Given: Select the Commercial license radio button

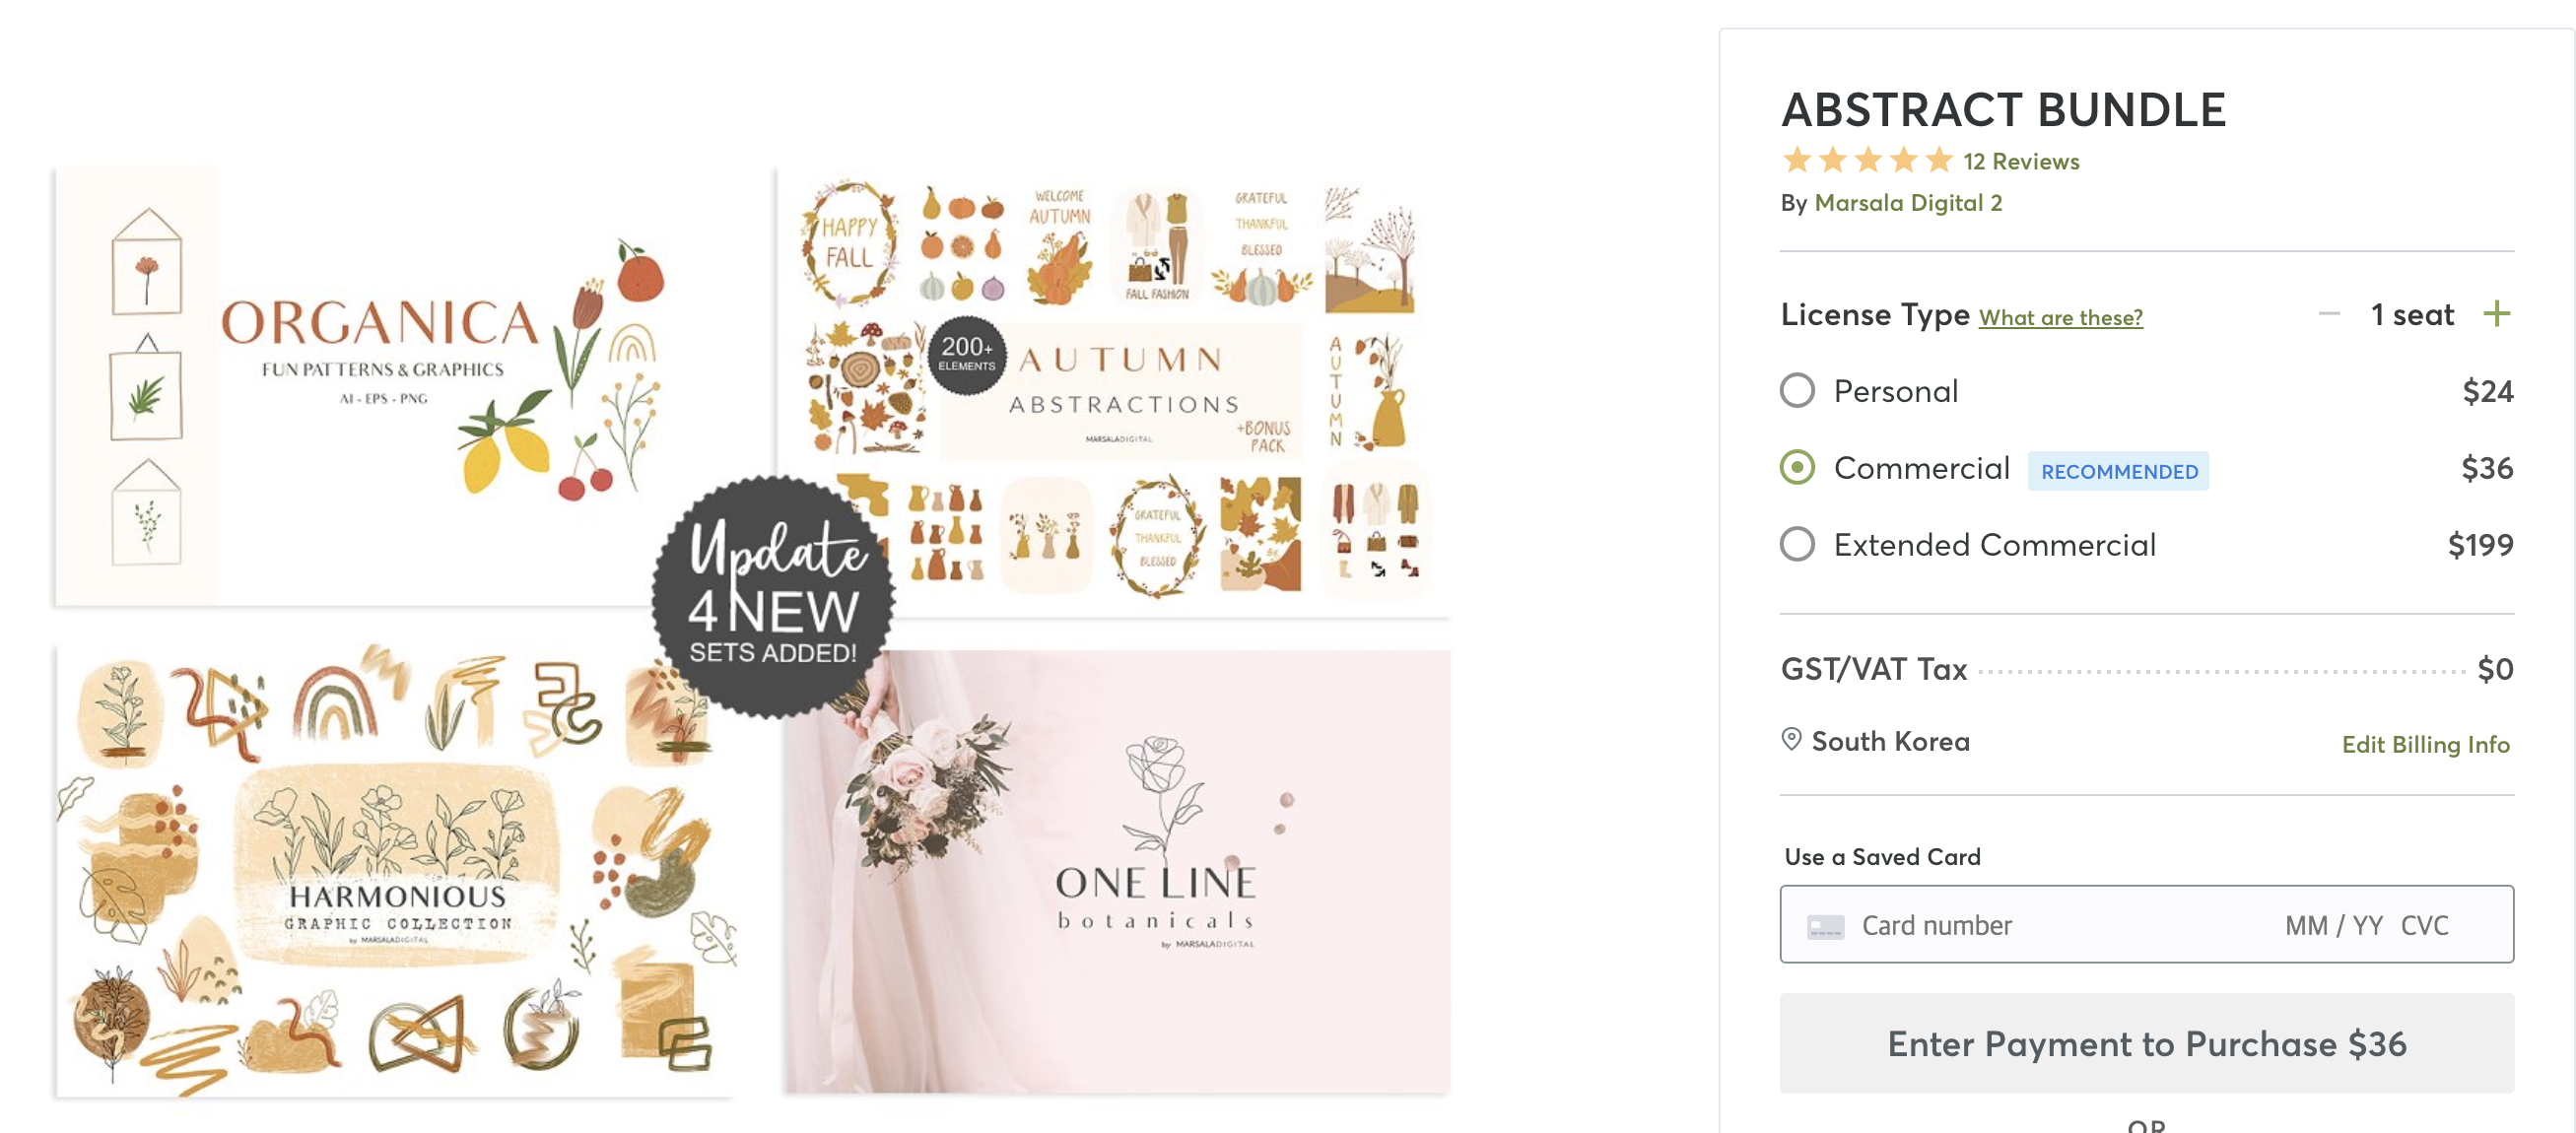Looking at the screenshot, I should [x=1797, y=467].
